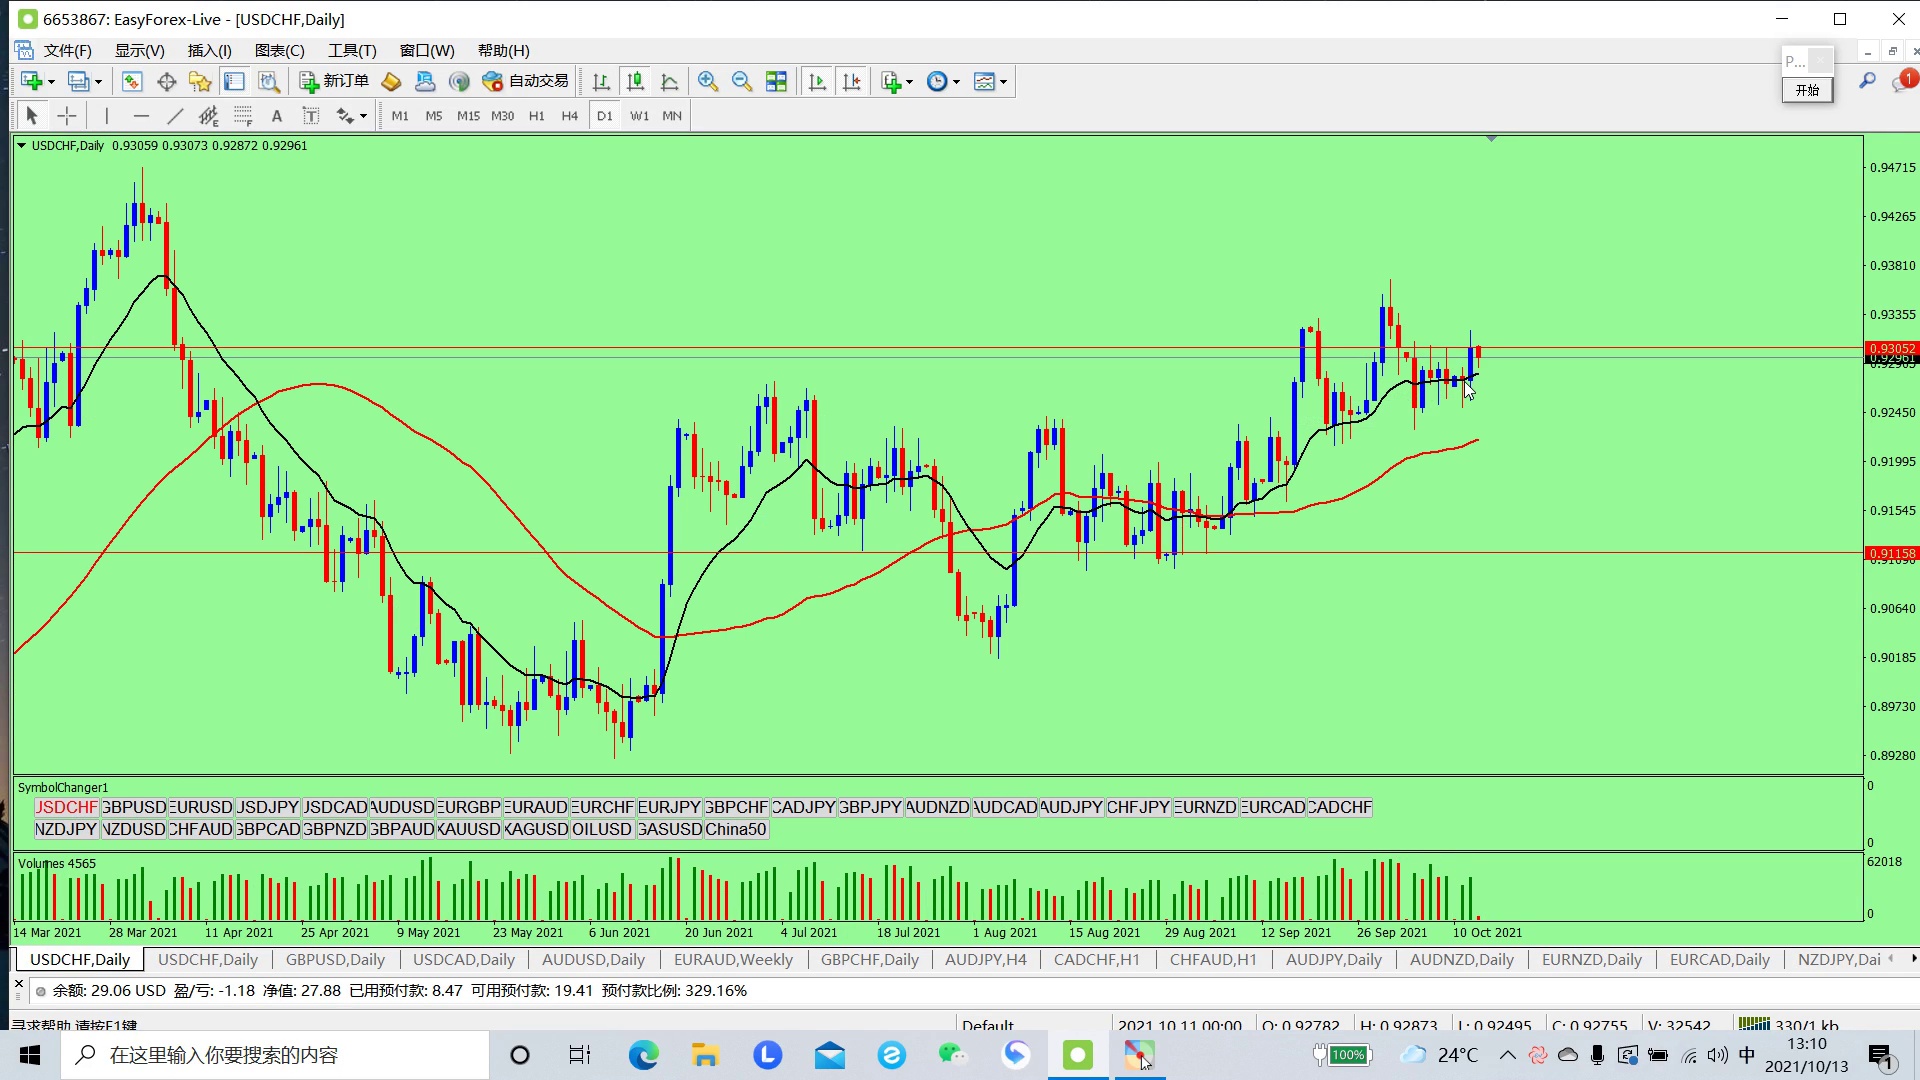Toggle the AutoTrading (自动交易) button
Image resolution: width=1920 pixels, height=1080 pixels.
(x=526, y=81)
